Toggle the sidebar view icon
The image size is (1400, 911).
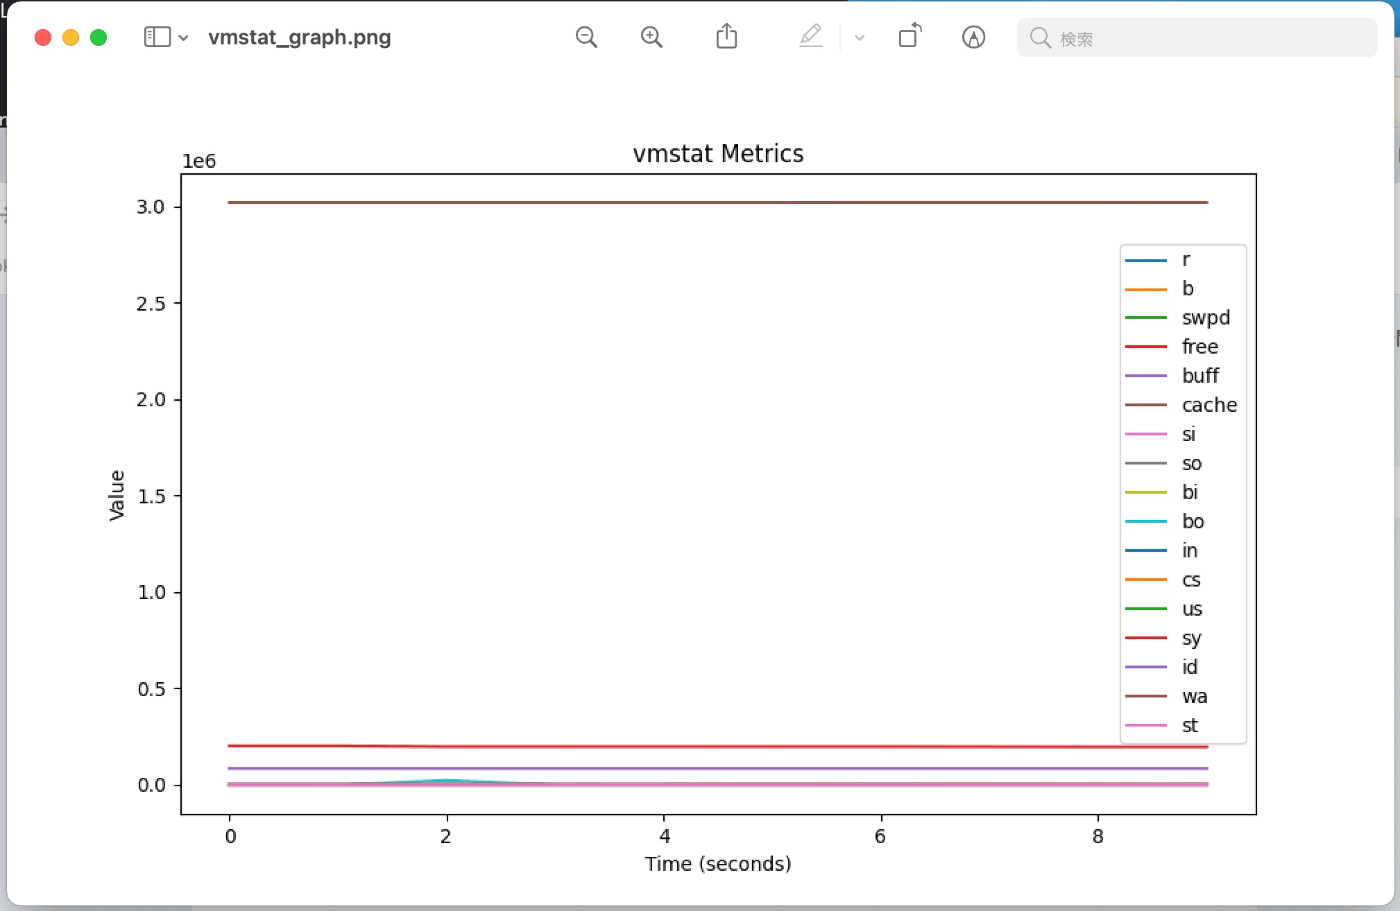tap(157, 37)
